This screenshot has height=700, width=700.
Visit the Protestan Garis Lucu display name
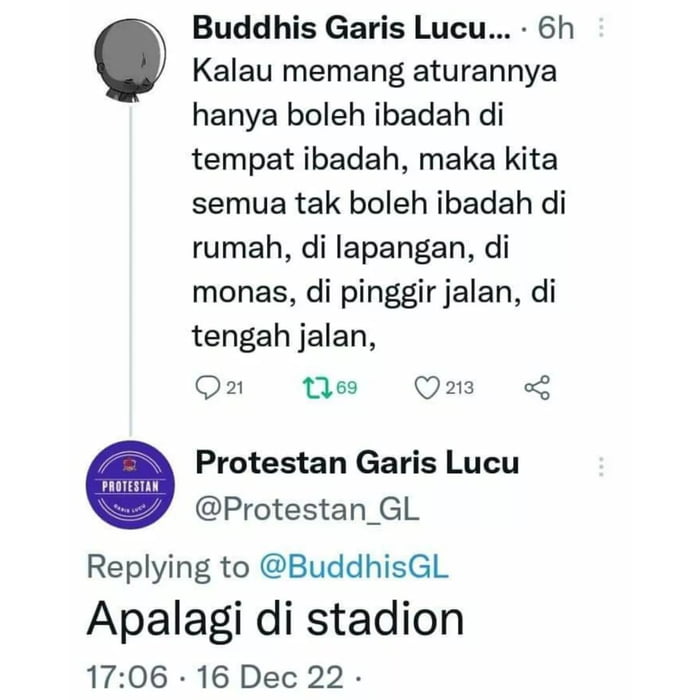pos(357,463)
